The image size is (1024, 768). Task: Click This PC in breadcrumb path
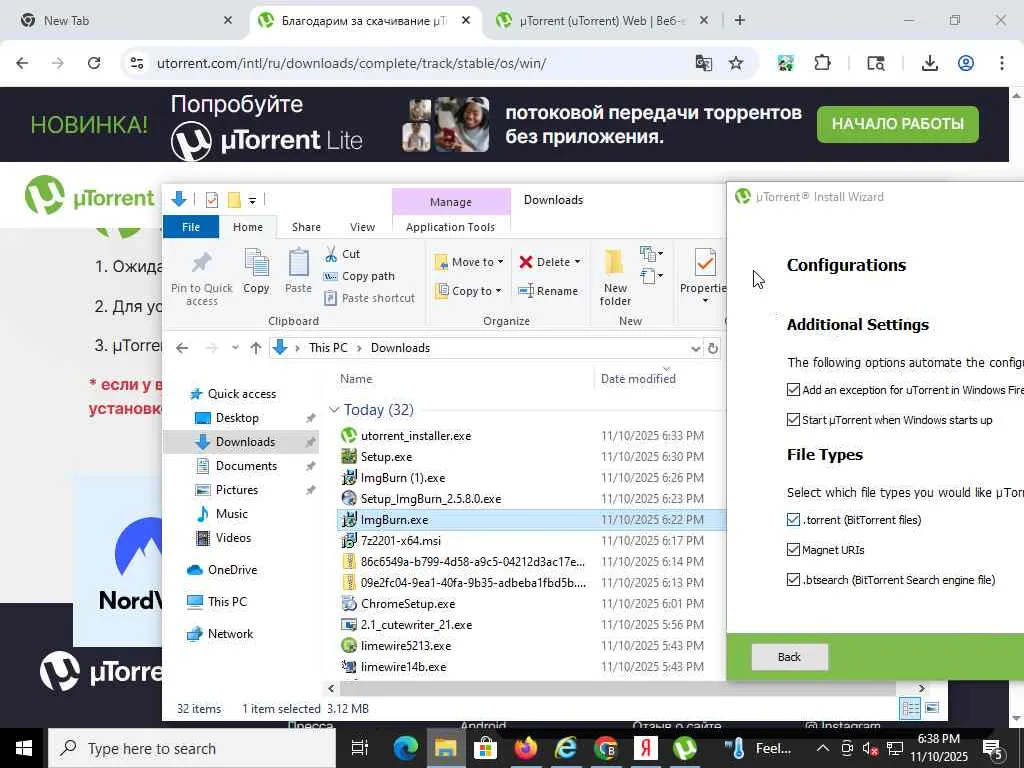click(328, 348)
